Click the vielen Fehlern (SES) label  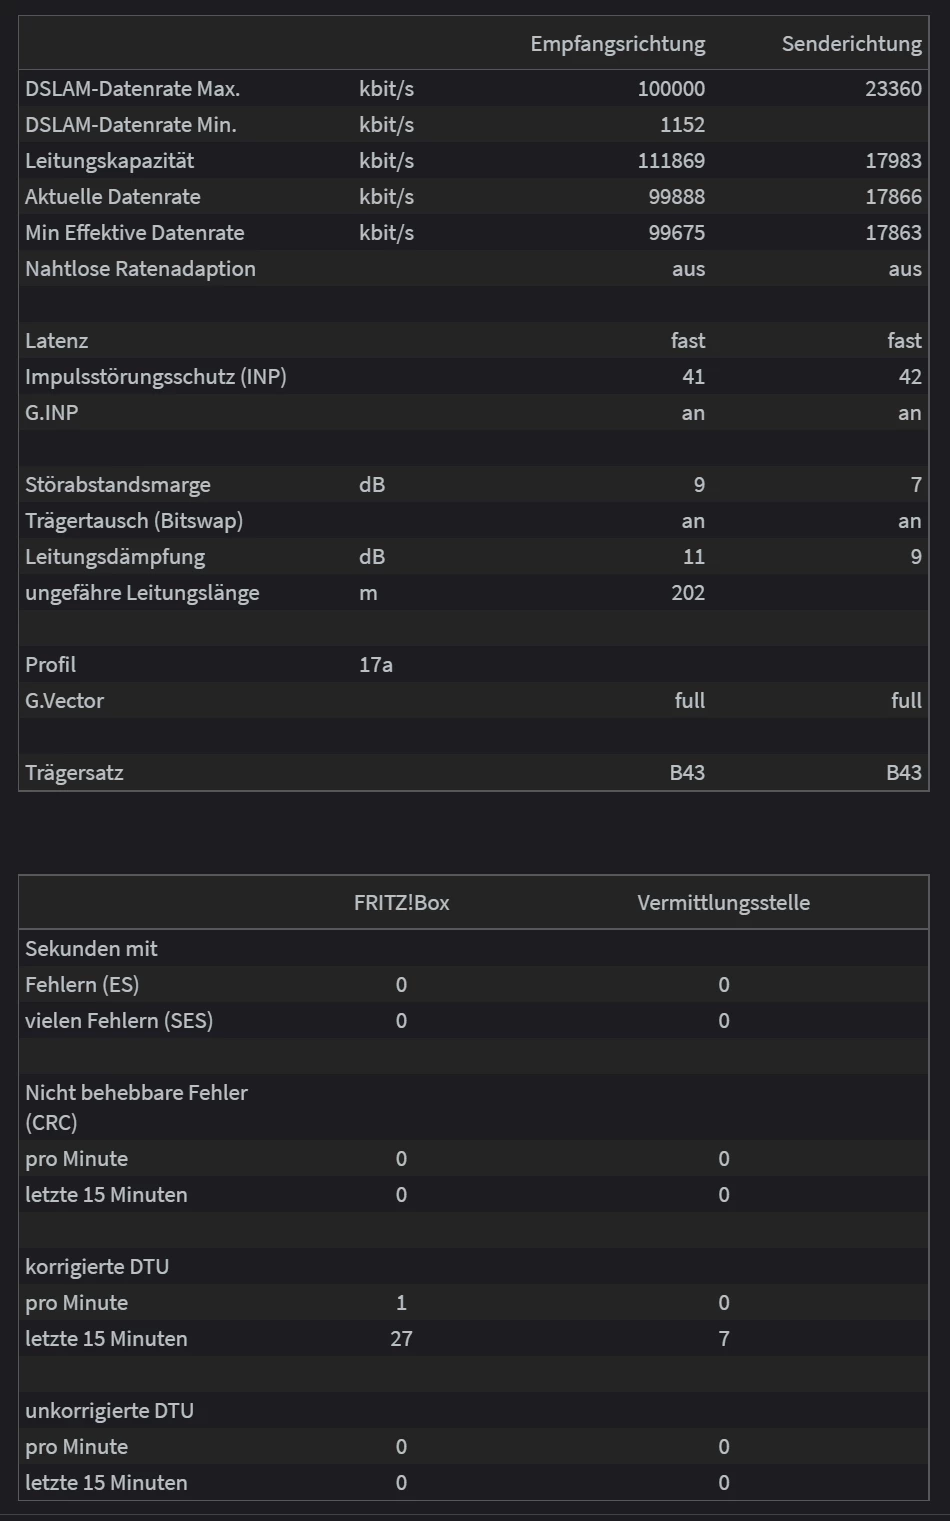pos(118,1021)
